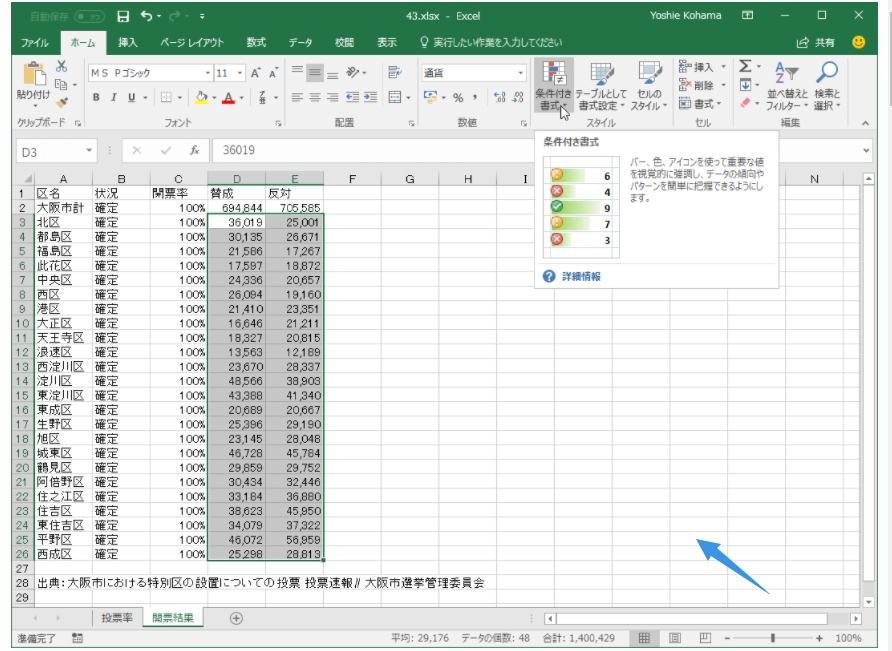The width and height of the screenshot is (892, 651).
Task: Click the Fill down-arrow icon in editing group
Action: 745,85
